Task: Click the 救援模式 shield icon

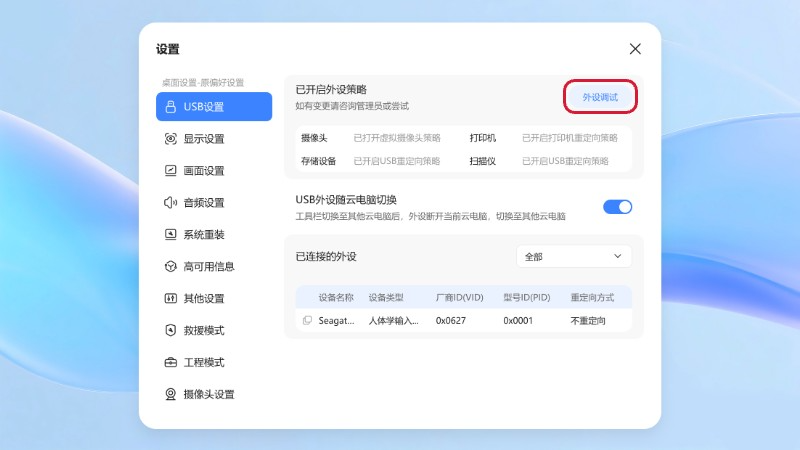Action: (x=170, y=330)
